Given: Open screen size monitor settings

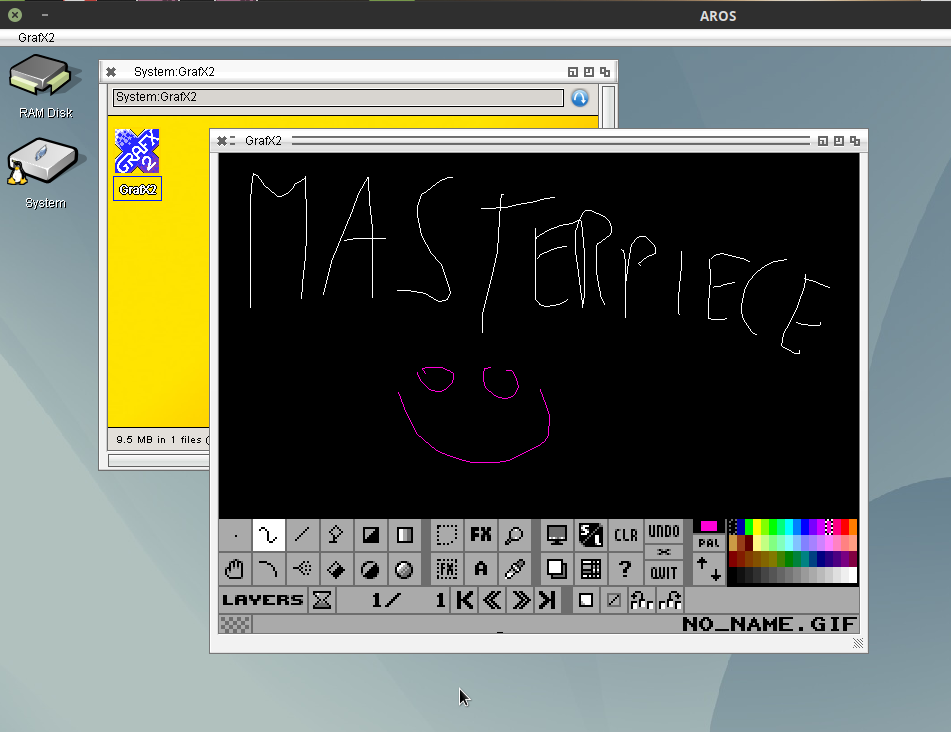Looking at the screenshot, I should pos(557,535).
